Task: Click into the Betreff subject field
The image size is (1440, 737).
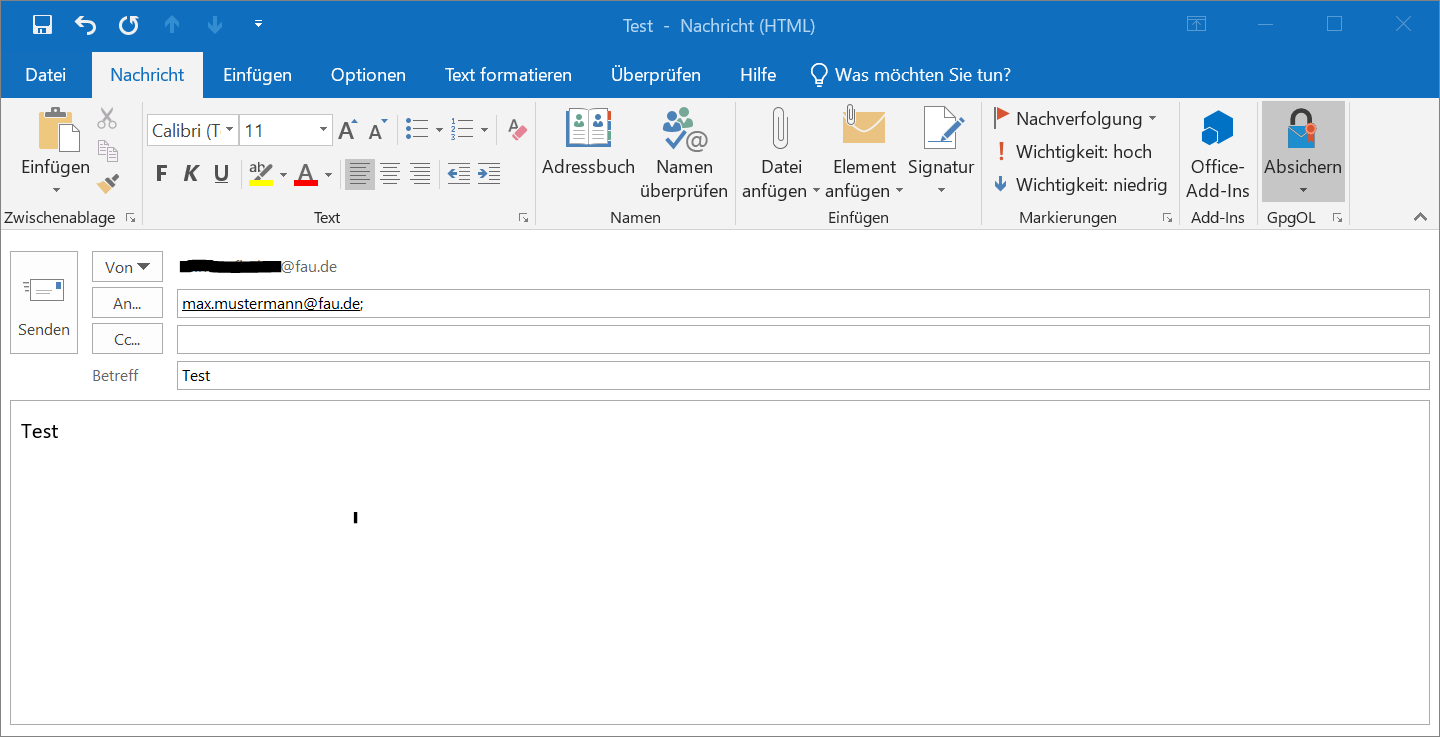Action: [x=802, y=376]
